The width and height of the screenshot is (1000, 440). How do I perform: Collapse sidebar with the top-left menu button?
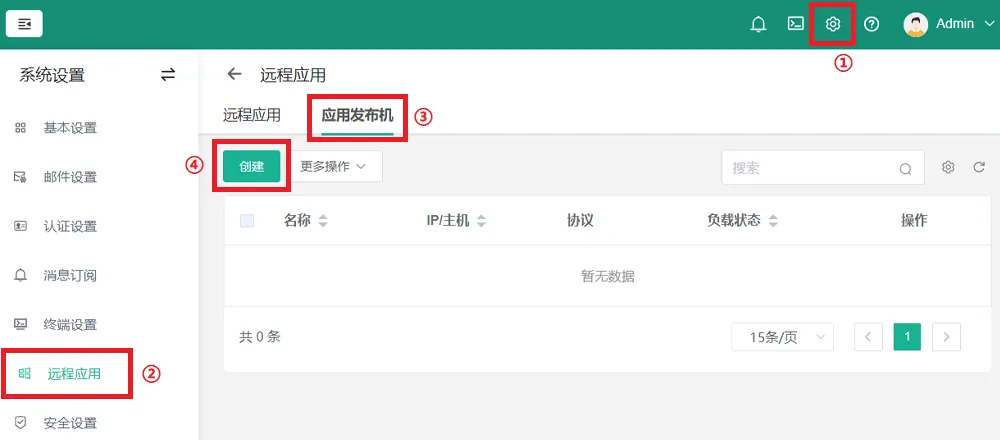click(x=24, y=24)
